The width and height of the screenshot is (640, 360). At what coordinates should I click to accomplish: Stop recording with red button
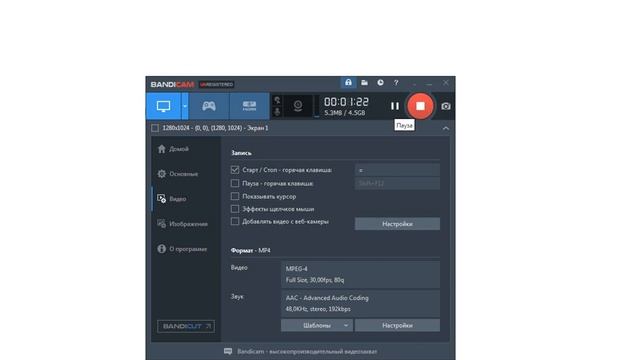(420, 106)
